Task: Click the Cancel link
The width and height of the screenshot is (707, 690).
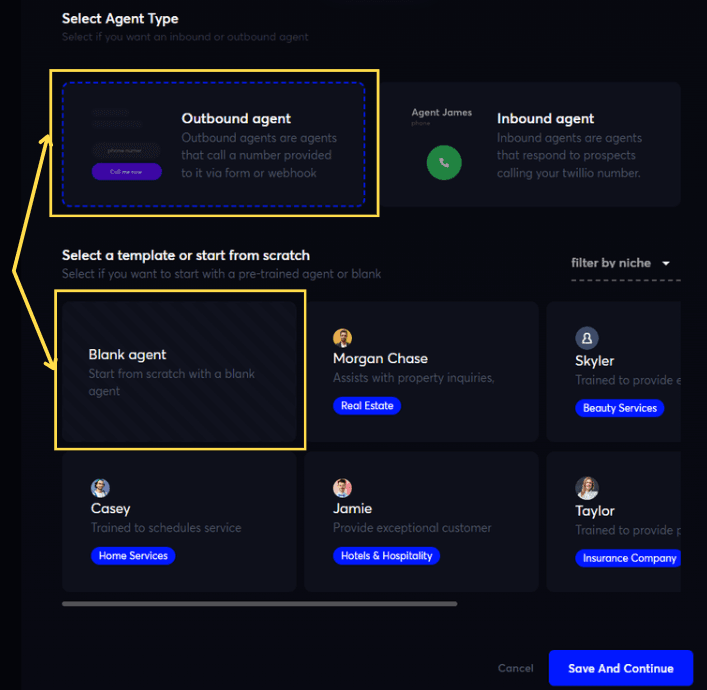Action: pyautogui.click(x=516, y=668)
